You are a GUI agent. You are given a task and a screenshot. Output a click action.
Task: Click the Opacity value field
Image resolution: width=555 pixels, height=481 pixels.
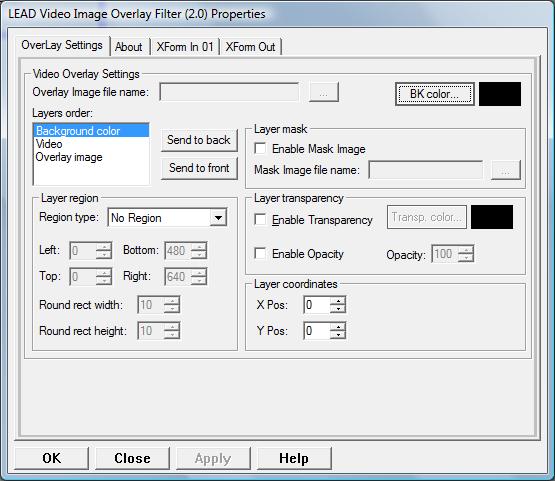tap(444, 254)
